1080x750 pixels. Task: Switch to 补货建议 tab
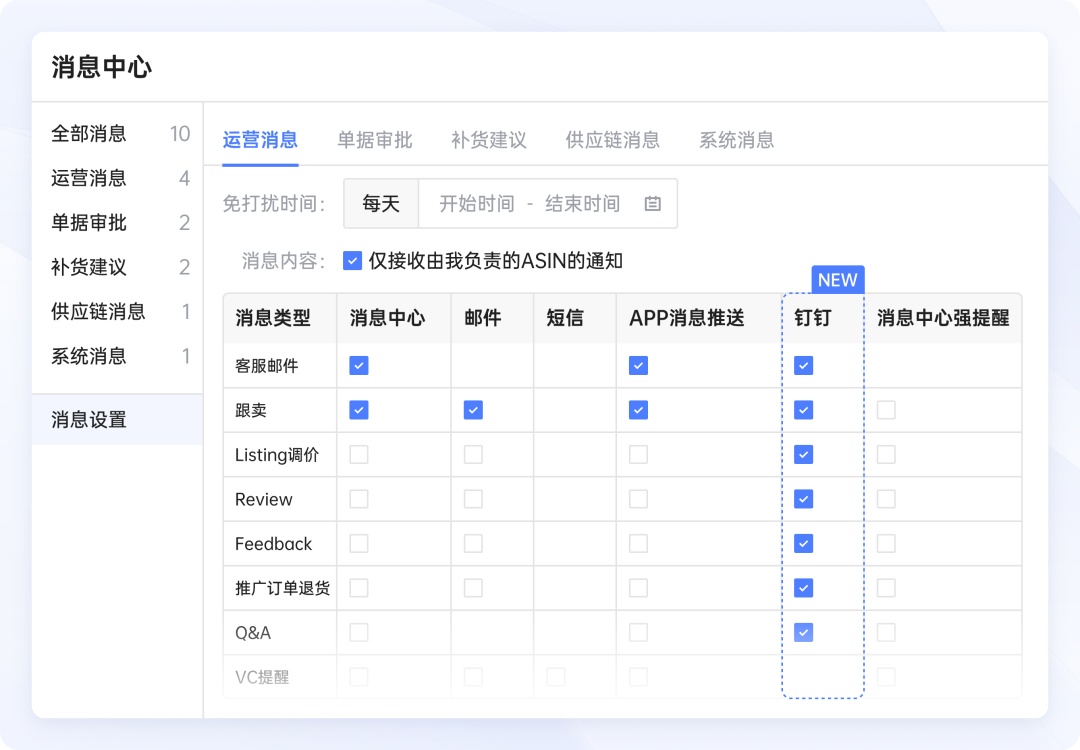(x=489, y=140)
